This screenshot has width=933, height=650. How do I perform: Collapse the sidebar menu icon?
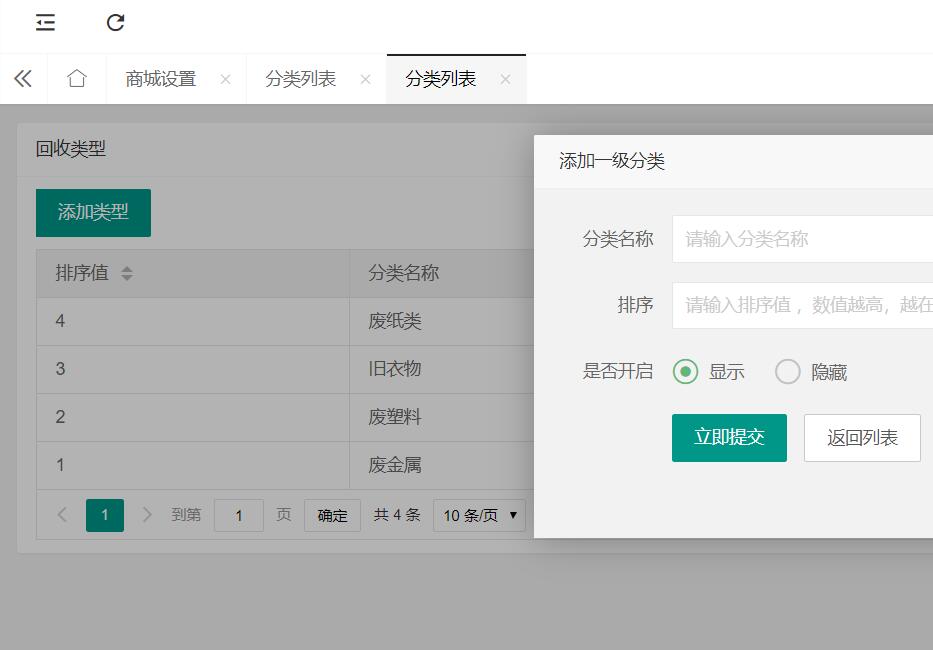coord(45,23)
